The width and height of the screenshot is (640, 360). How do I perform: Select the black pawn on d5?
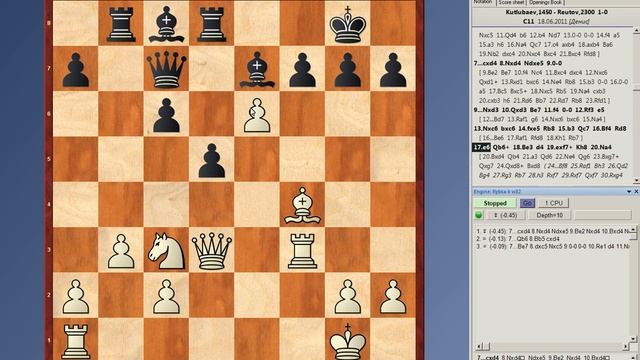[211, 160]
